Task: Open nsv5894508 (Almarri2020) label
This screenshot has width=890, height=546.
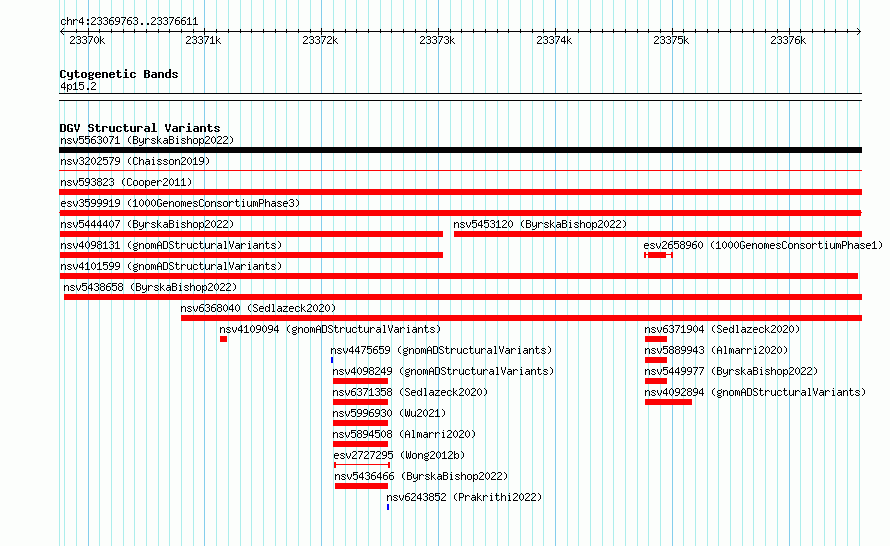Action: 404,434
